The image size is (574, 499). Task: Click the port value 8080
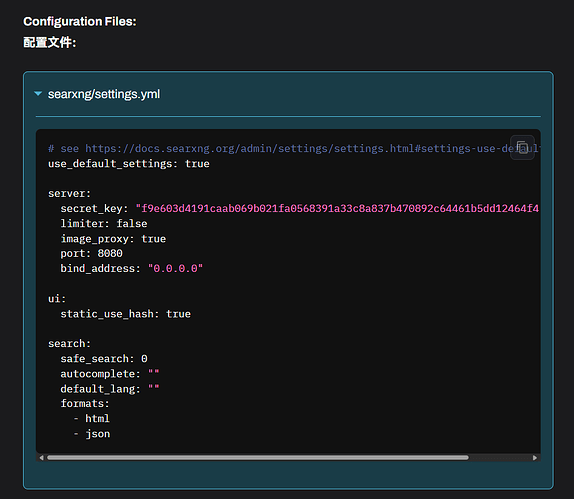point(110,253)
